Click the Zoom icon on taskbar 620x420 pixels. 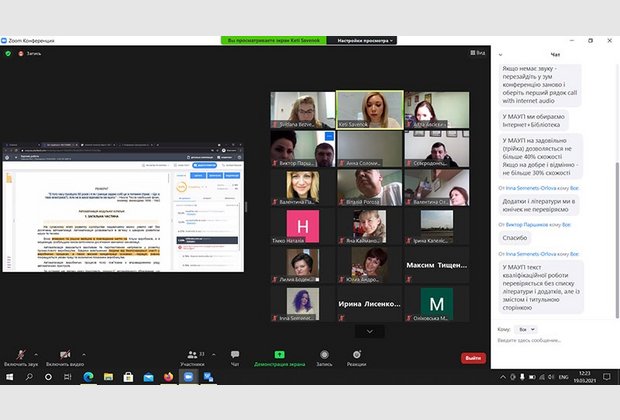[188, 377]
